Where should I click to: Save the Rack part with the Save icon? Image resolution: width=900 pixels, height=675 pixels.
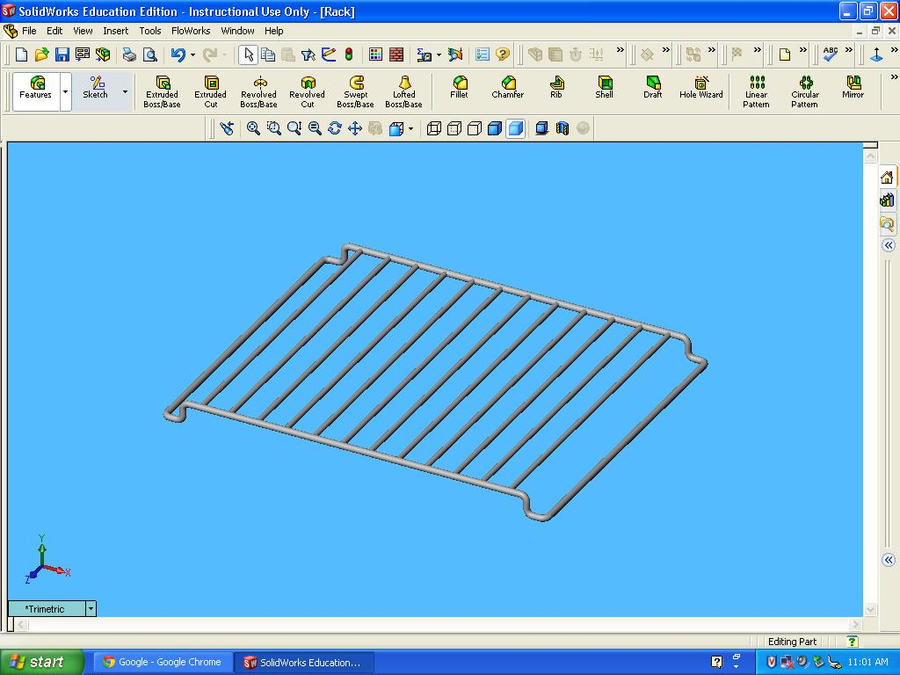pyautogui.click(x=62, y=55)
